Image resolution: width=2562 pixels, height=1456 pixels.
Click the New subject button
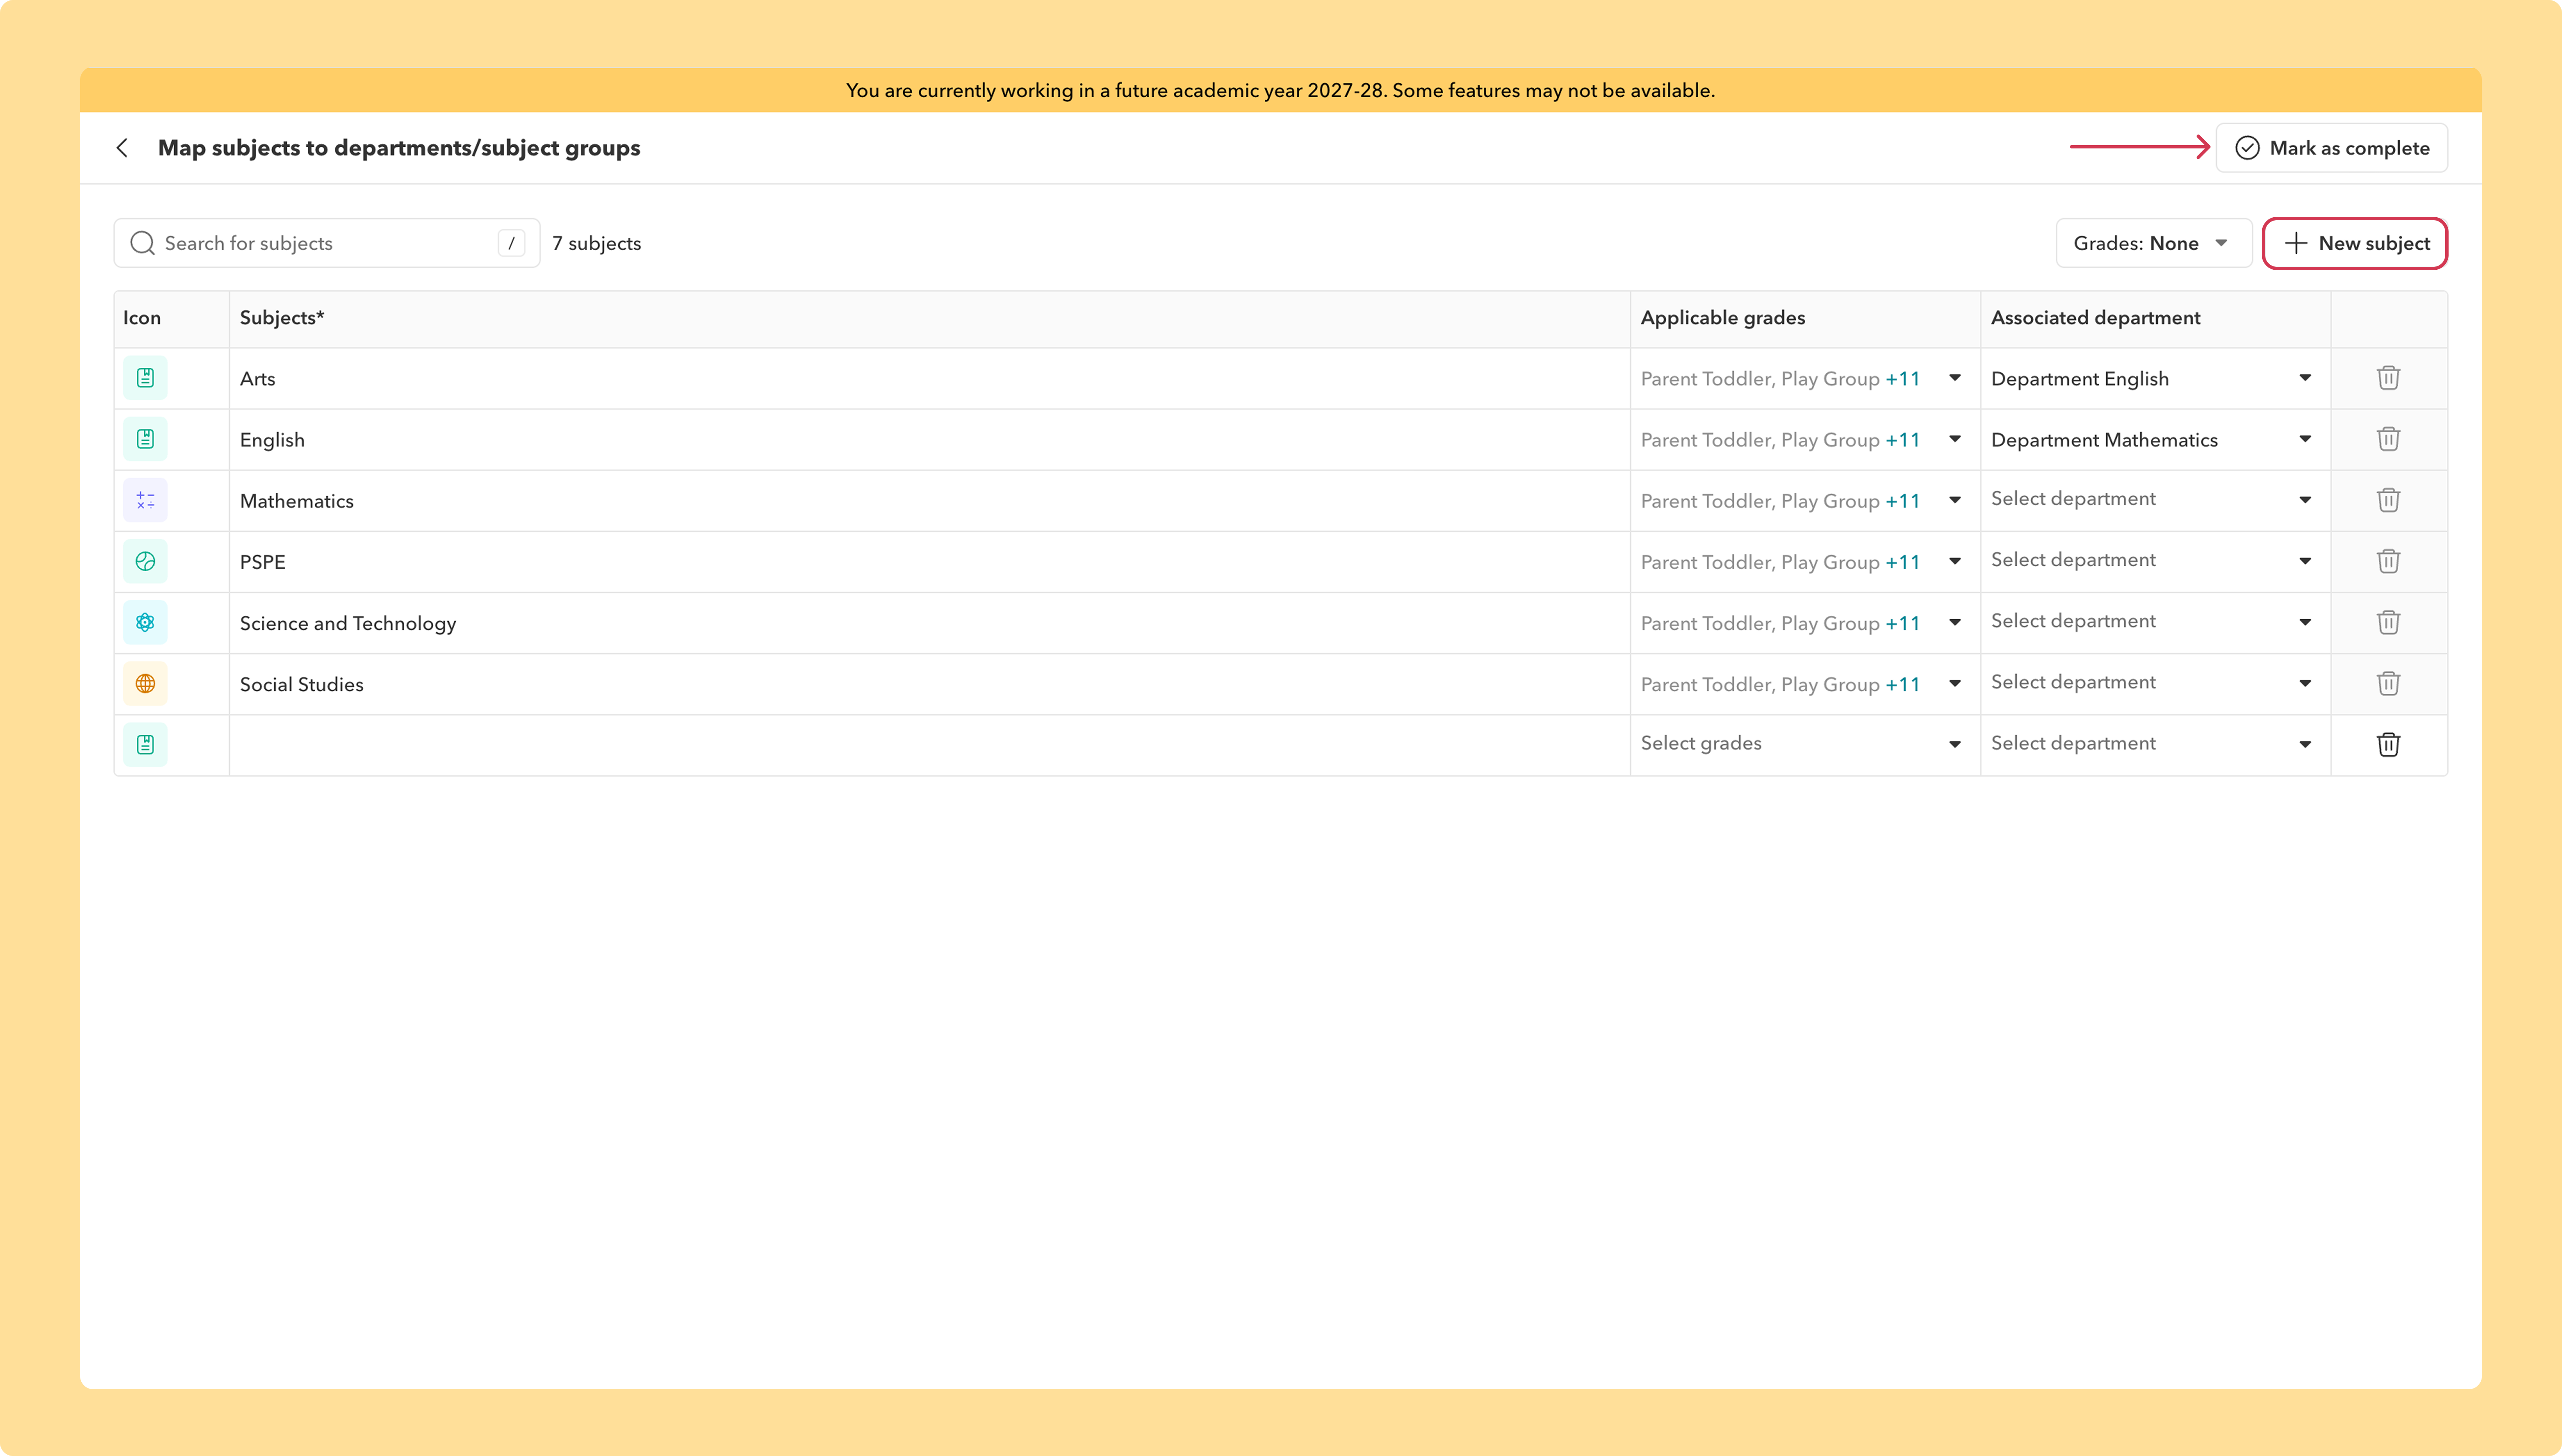coord(2355,243)
